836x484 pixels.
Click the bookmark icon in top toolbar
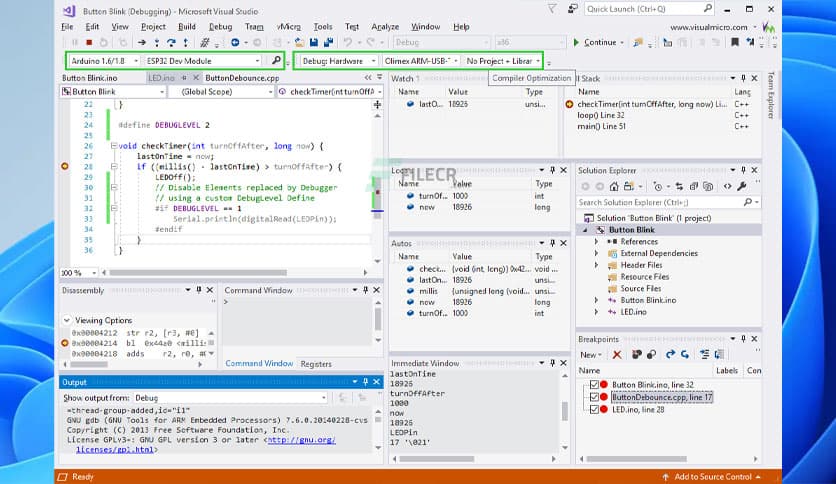pyautogui.click(x=735, y=42)
